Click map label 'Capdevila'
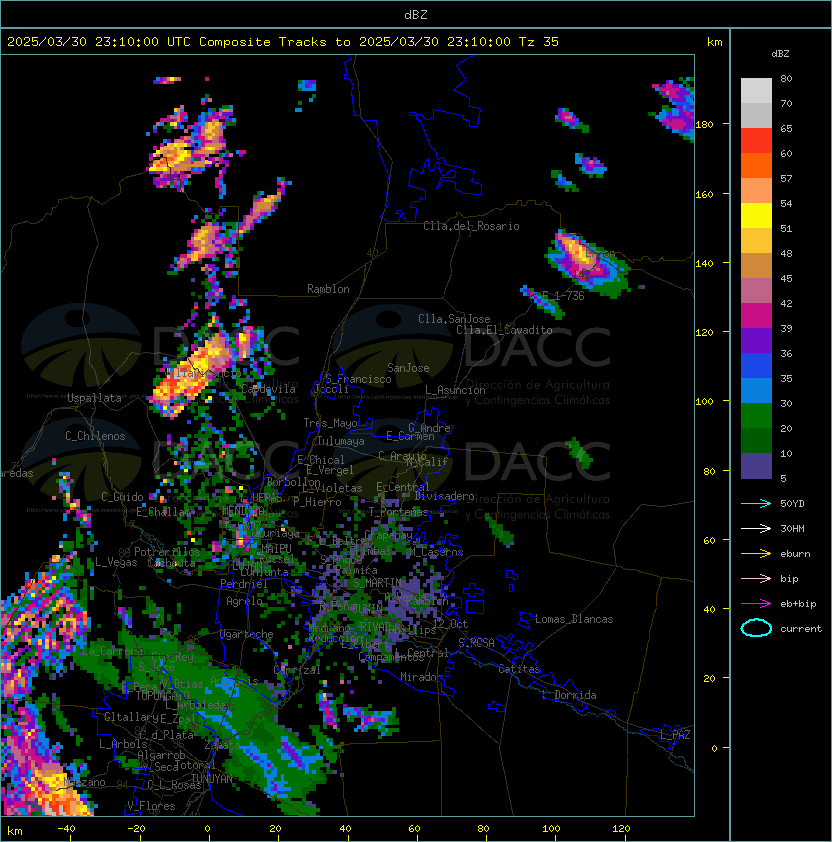 tap(268, 389)
